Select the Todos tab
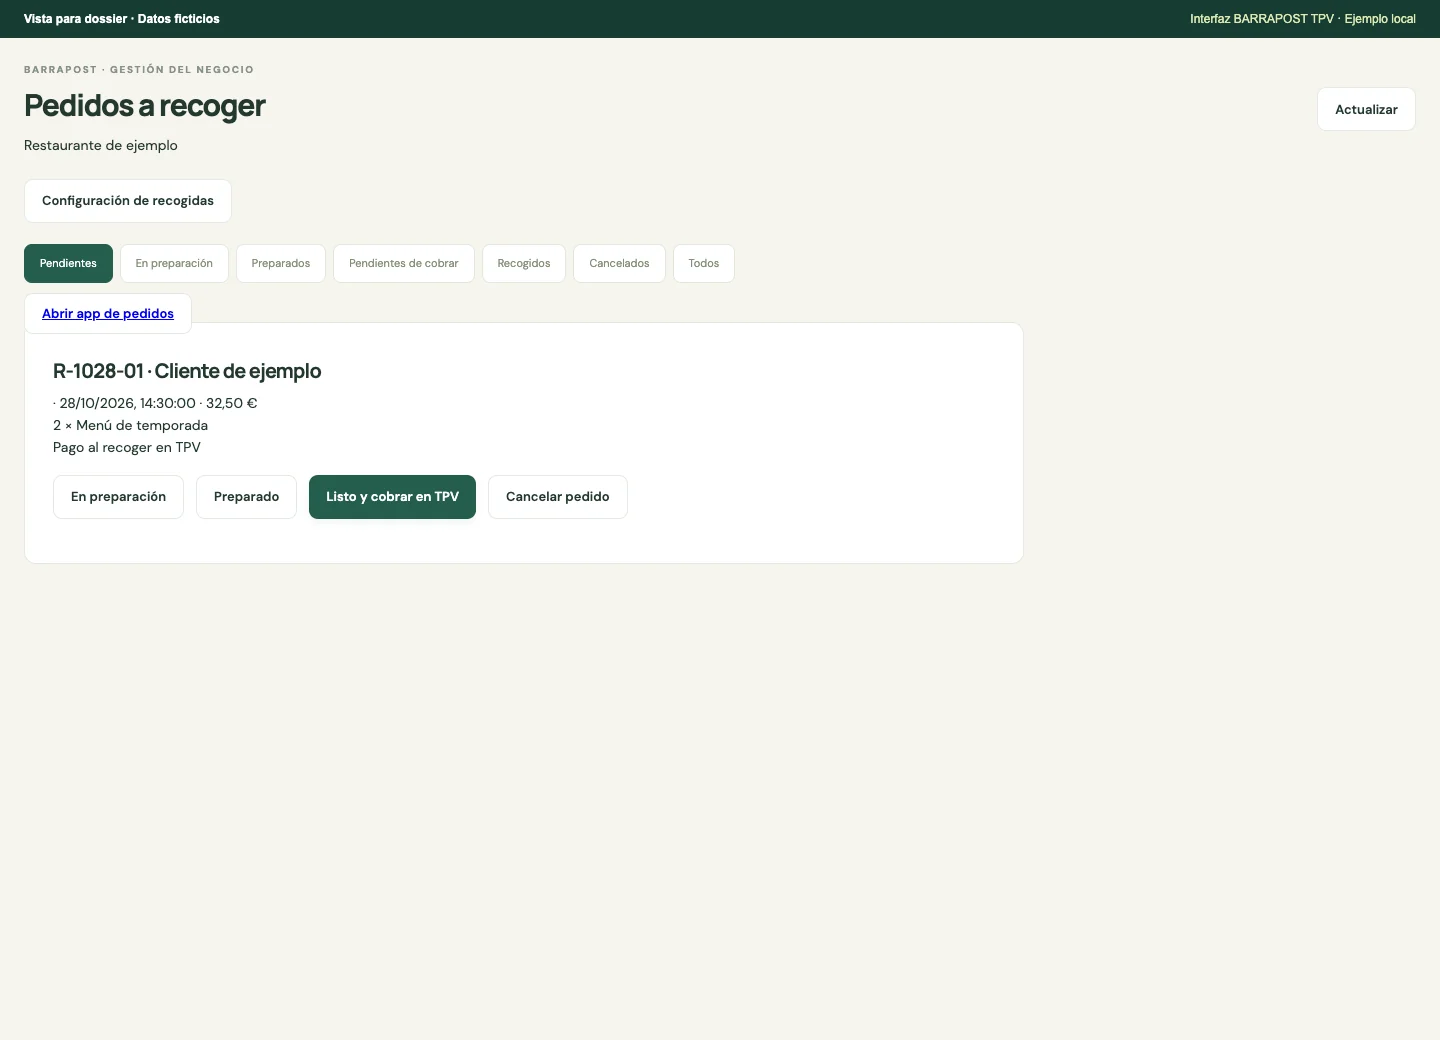The width and height of the screenshot is (1440, 1040). pyautogui.click(x=704, y=264)
